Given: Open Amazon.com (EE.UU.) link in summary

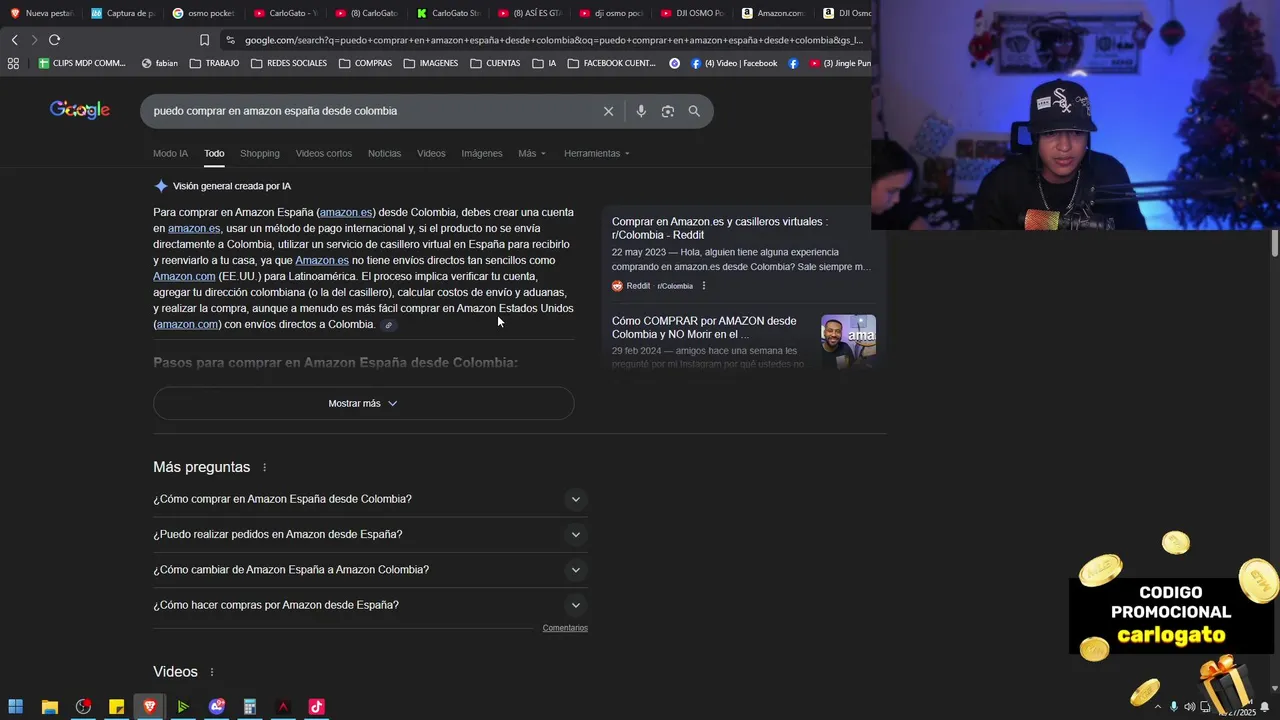Looking at the screenshot, I should pos(184,276).
